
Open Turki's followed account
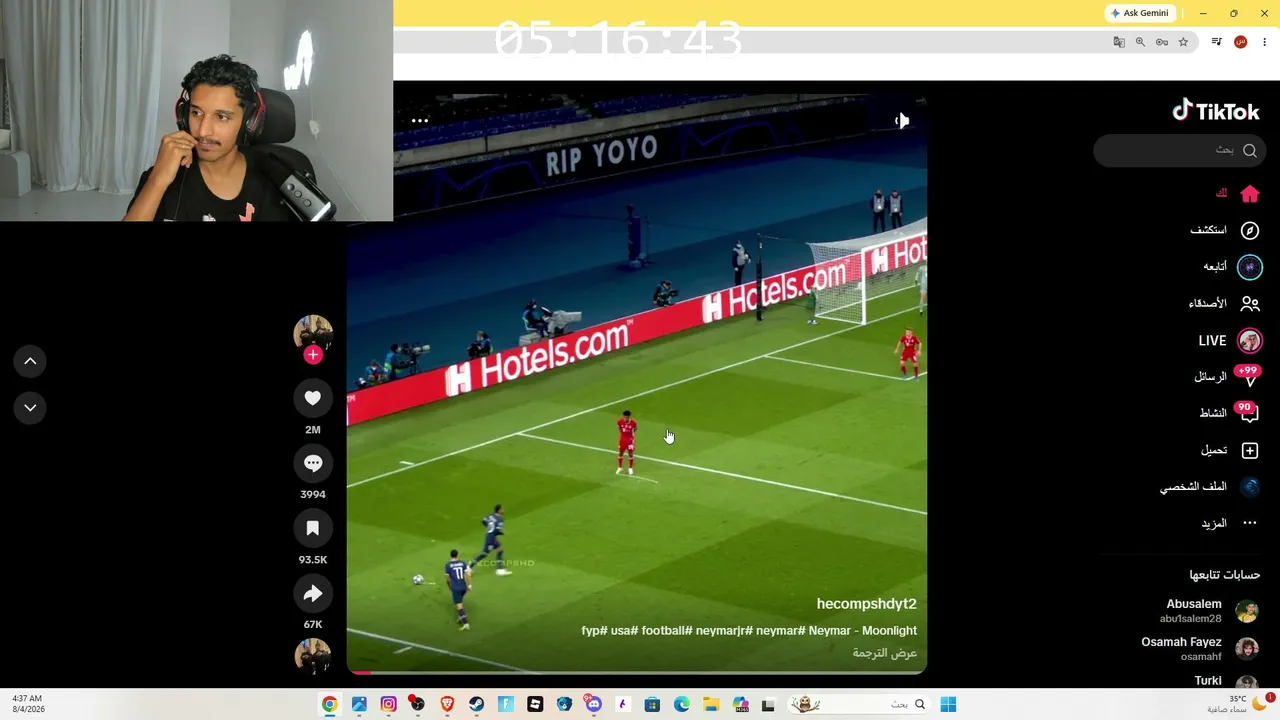tap(1226, 682)
